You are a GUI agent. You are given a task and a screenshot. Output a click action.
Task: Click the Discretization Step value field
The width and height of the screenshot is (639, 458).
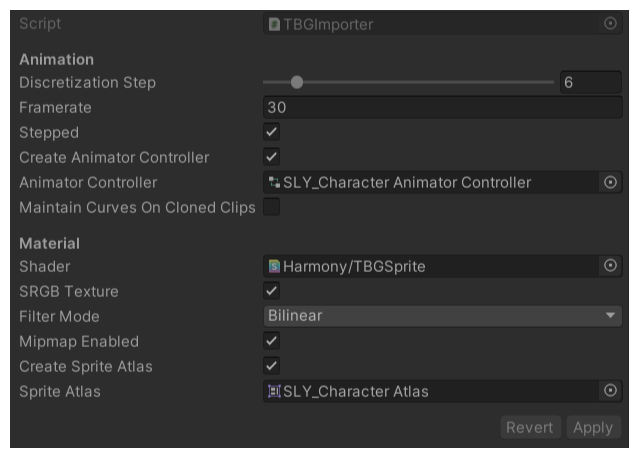pyautogui.click(x=590, y=82)
